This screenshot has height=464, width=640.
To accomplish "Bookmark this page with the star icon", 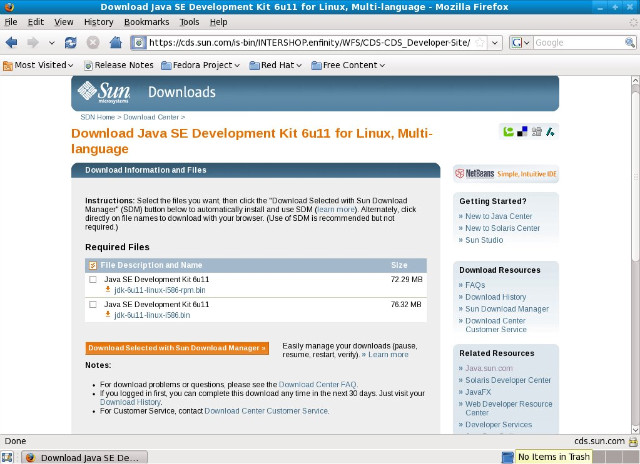I will 480,42.
